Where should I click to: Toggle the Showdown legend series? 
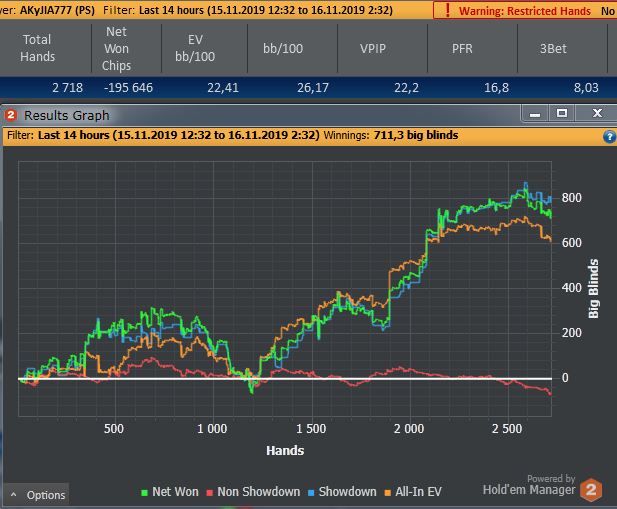pos(342,492)
